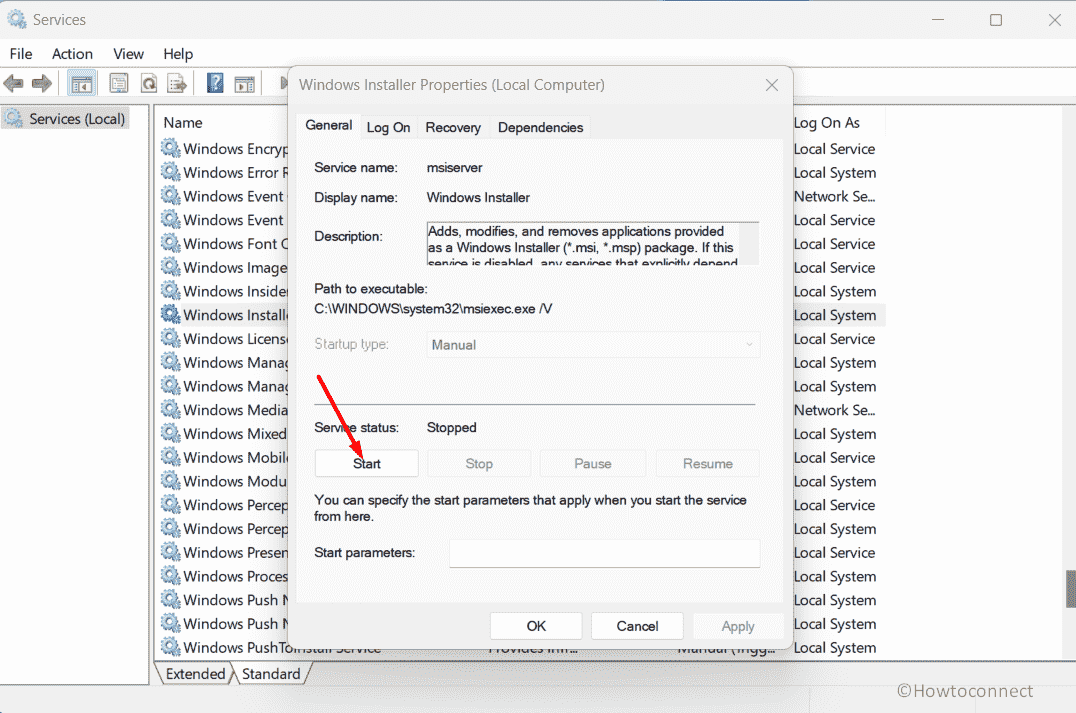Click the Windows Font service gear icon
Viewport: 1076px width, 713px height.
tap(171, 243)
